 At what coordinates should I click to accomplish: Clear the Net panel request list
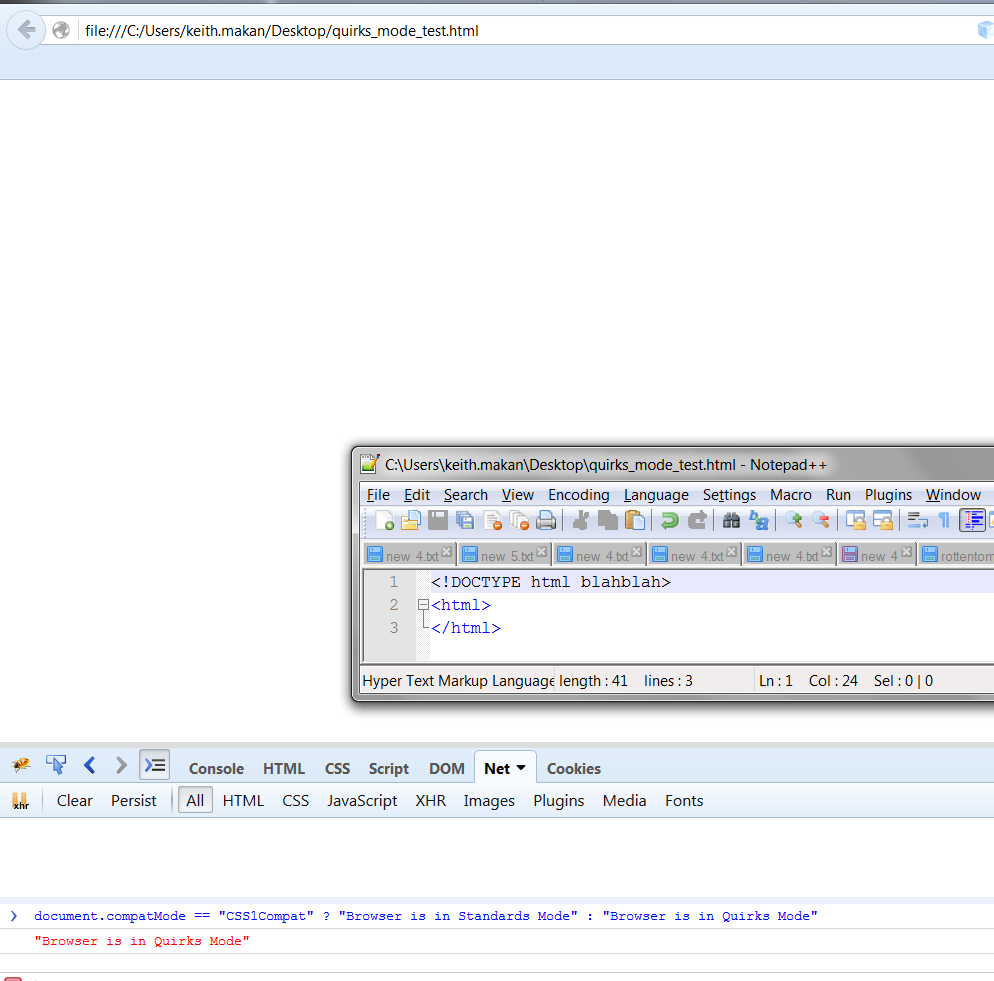75,801
